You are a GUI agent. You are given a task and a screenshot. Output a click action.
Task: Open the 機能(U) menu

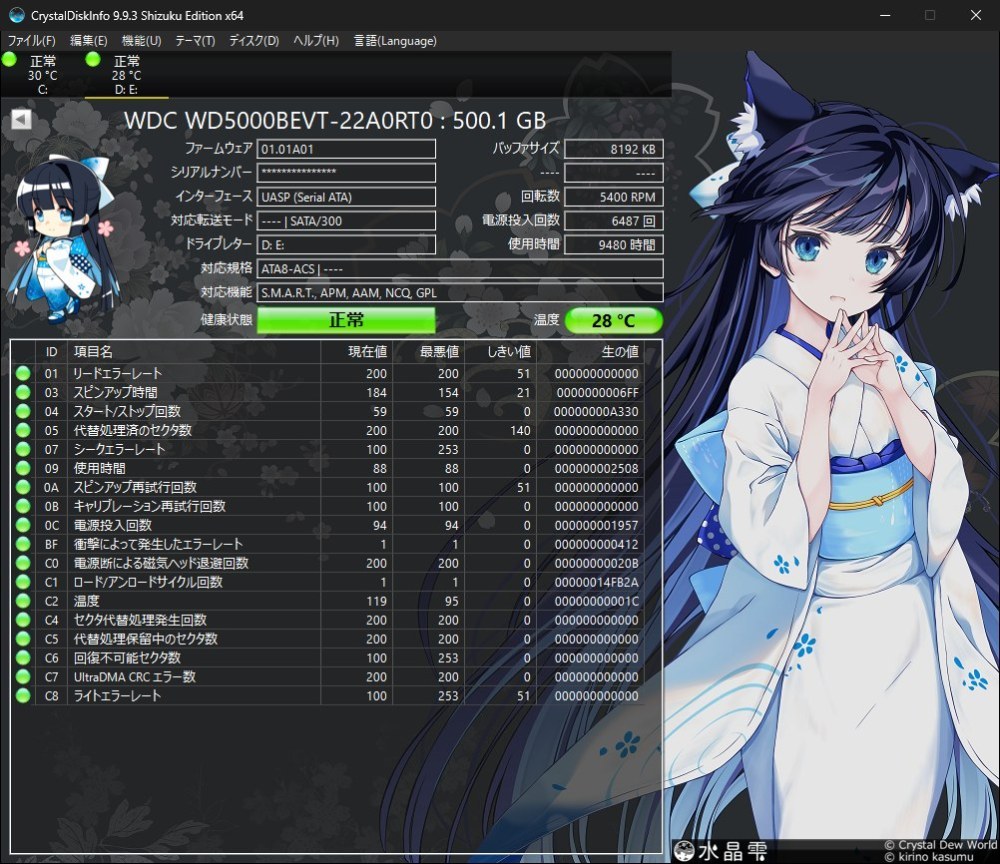(141, 41)
